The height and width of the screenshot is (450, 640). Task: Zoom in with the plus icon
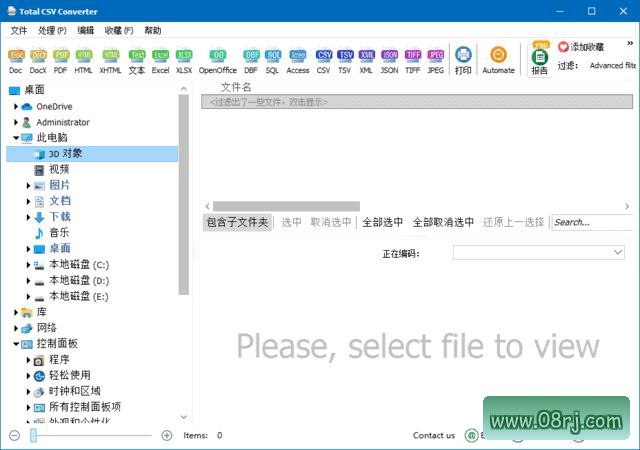click(167, 435)
